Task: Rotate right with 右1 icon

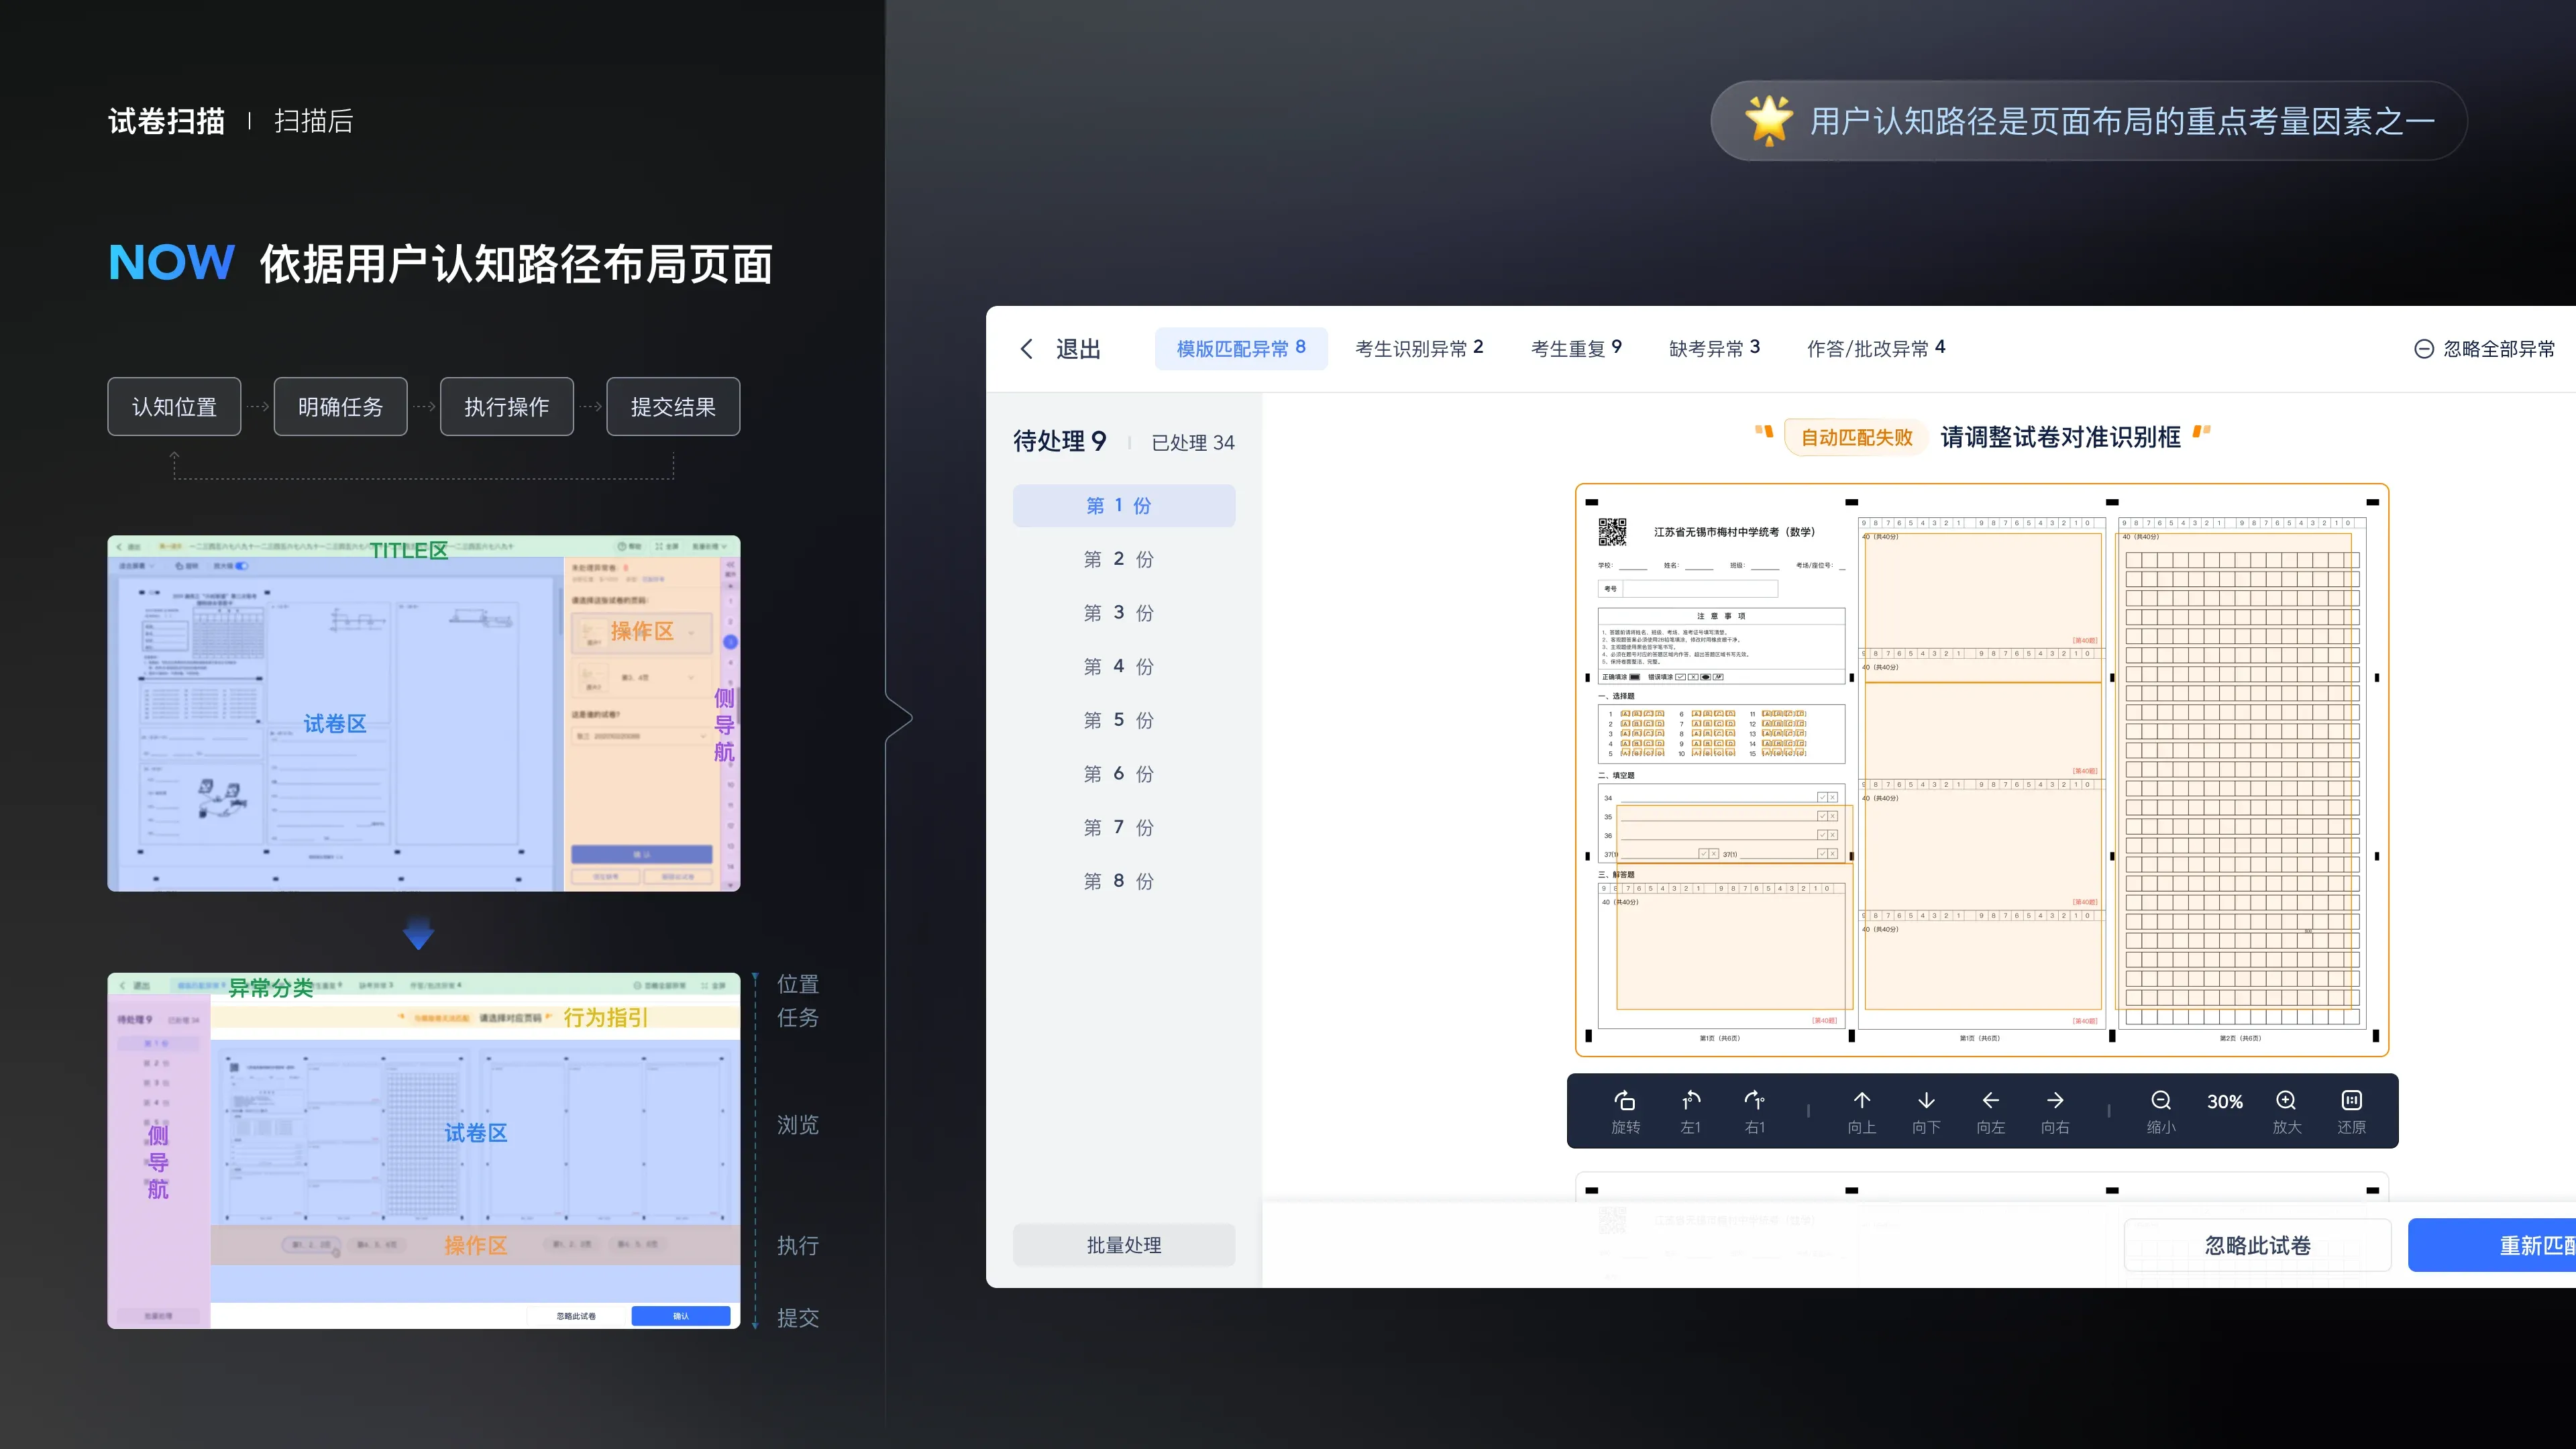Action: 1755,1101
